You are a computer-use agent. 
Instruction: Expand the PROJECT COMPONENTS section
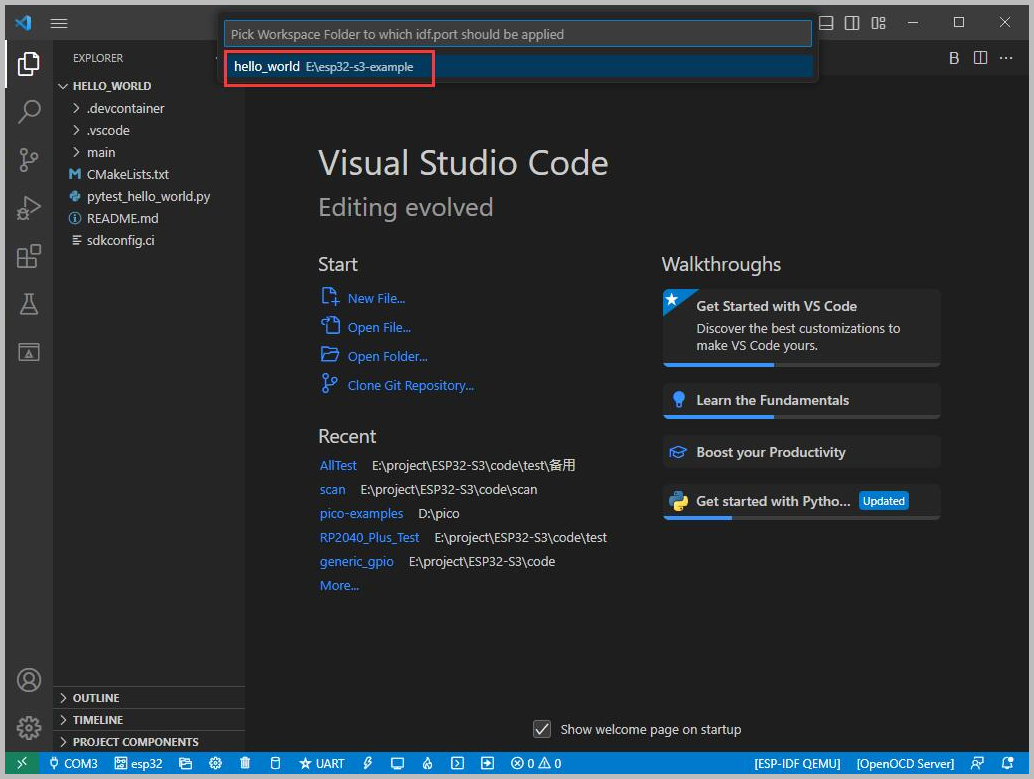coord(135,742)
